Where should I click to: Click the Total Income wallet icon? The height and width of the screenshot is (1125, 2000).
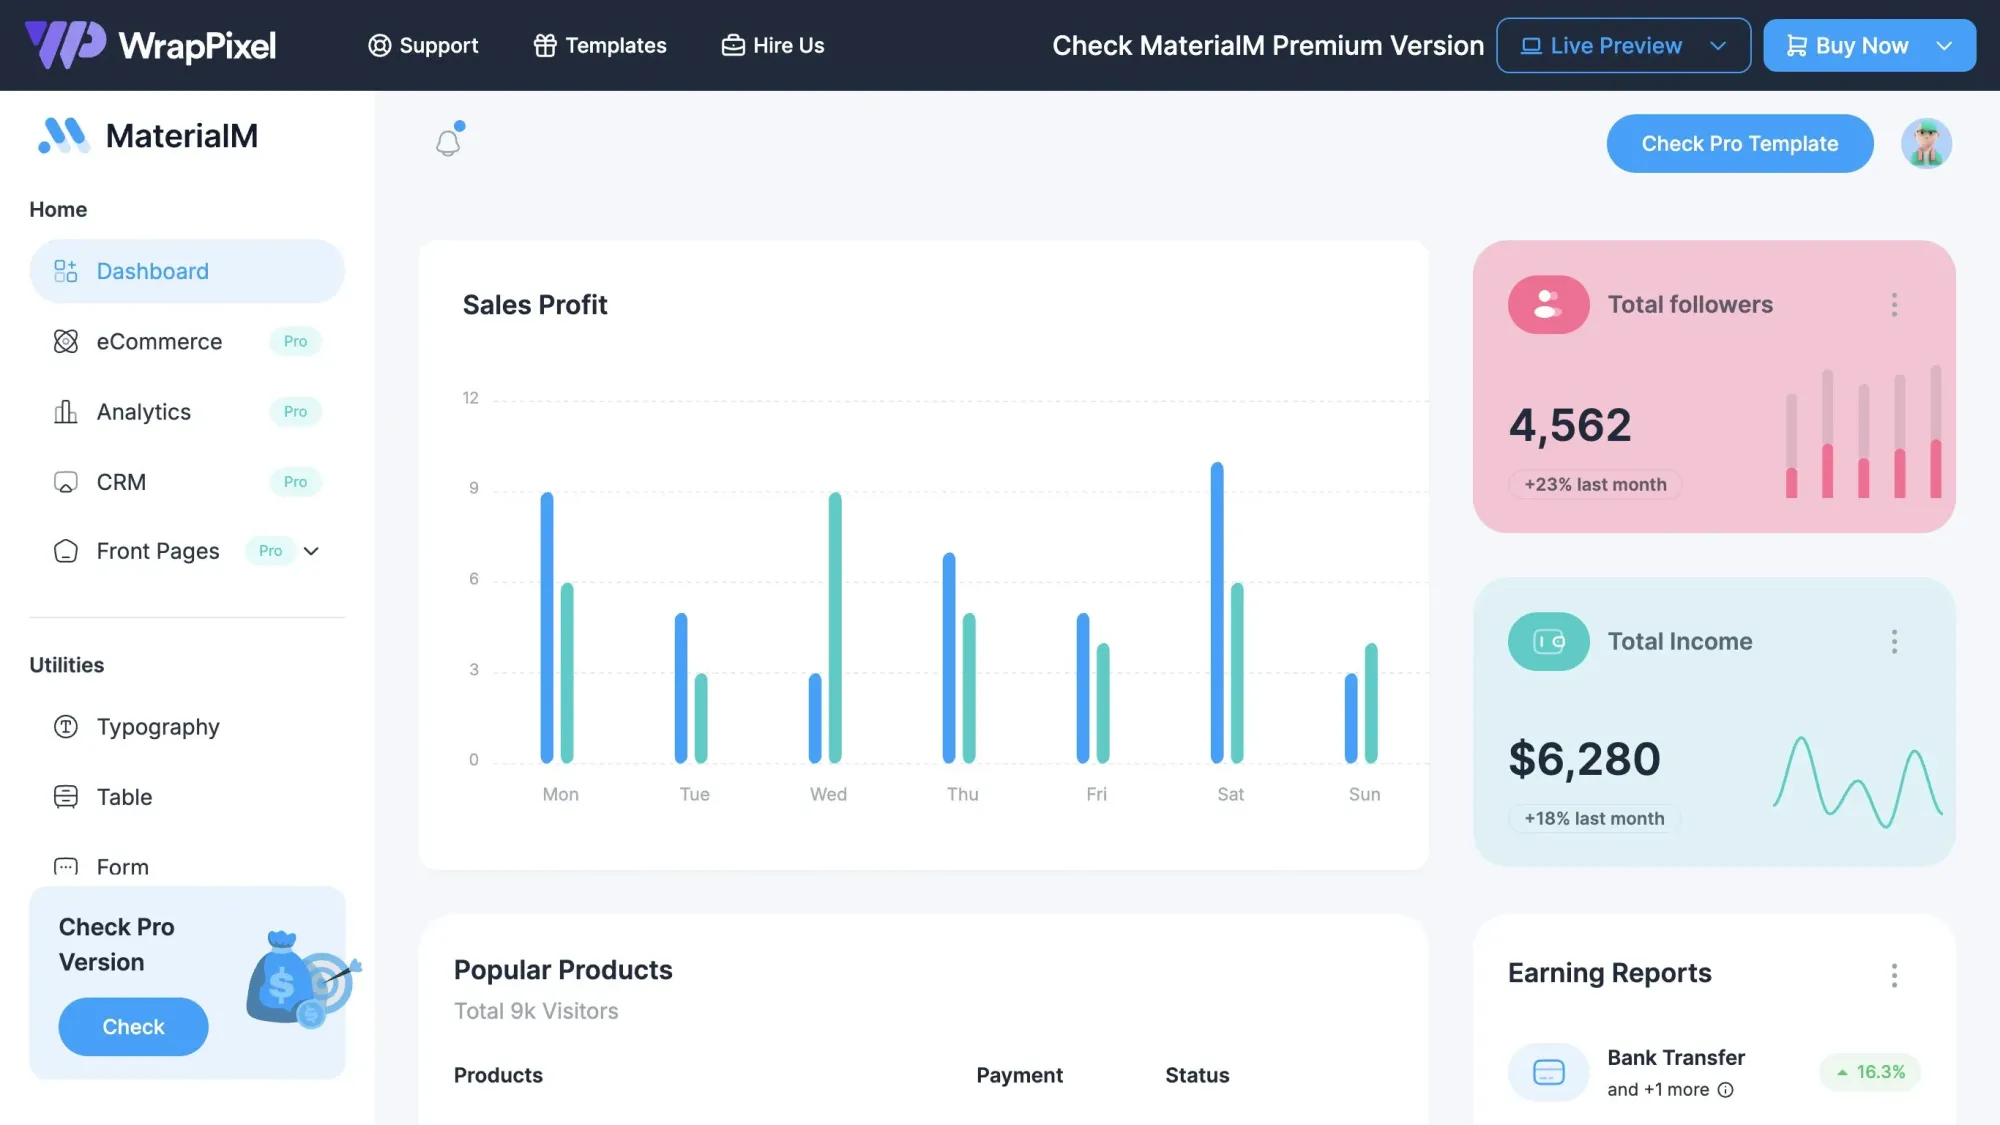[1548, 642]
